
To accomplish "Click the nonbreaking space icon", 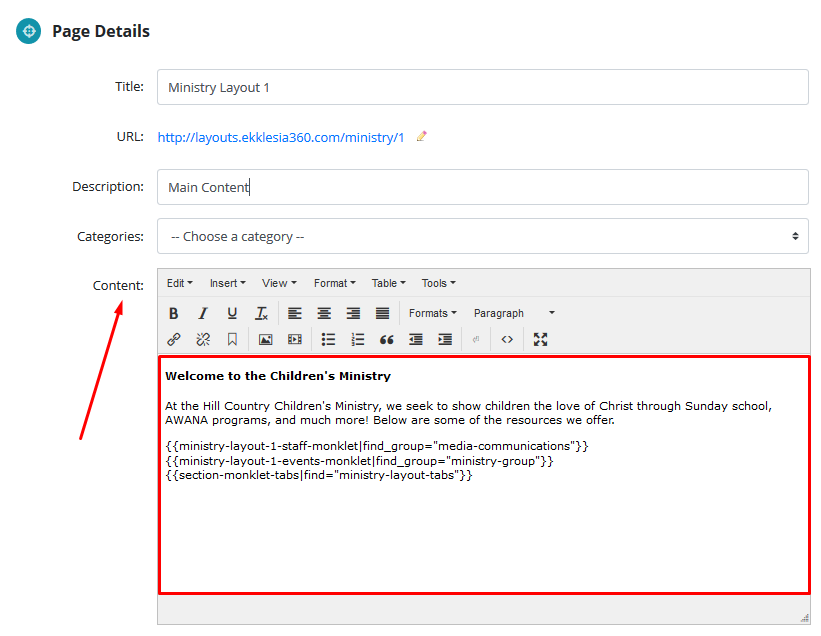I will (x=476, y=339).
